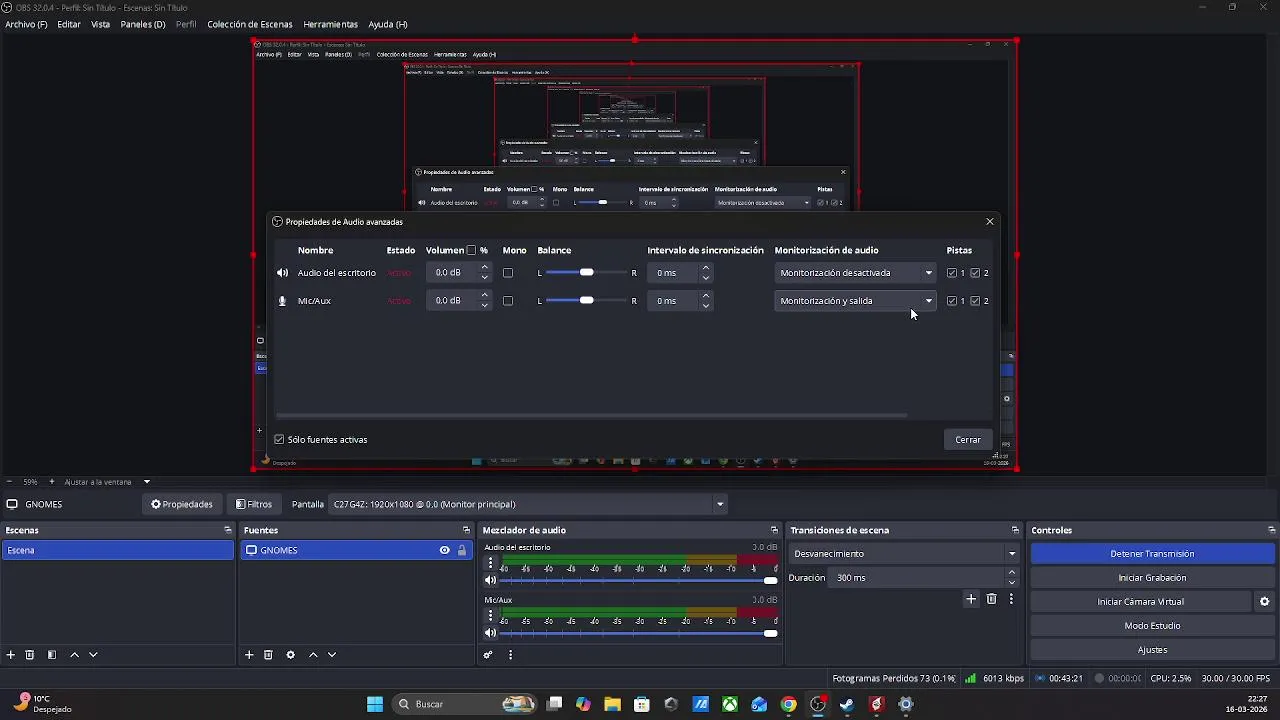
Task: Mute Mic/Aux speaker icon in mixer
Action: pyautogui.click(x=490, y=633)
